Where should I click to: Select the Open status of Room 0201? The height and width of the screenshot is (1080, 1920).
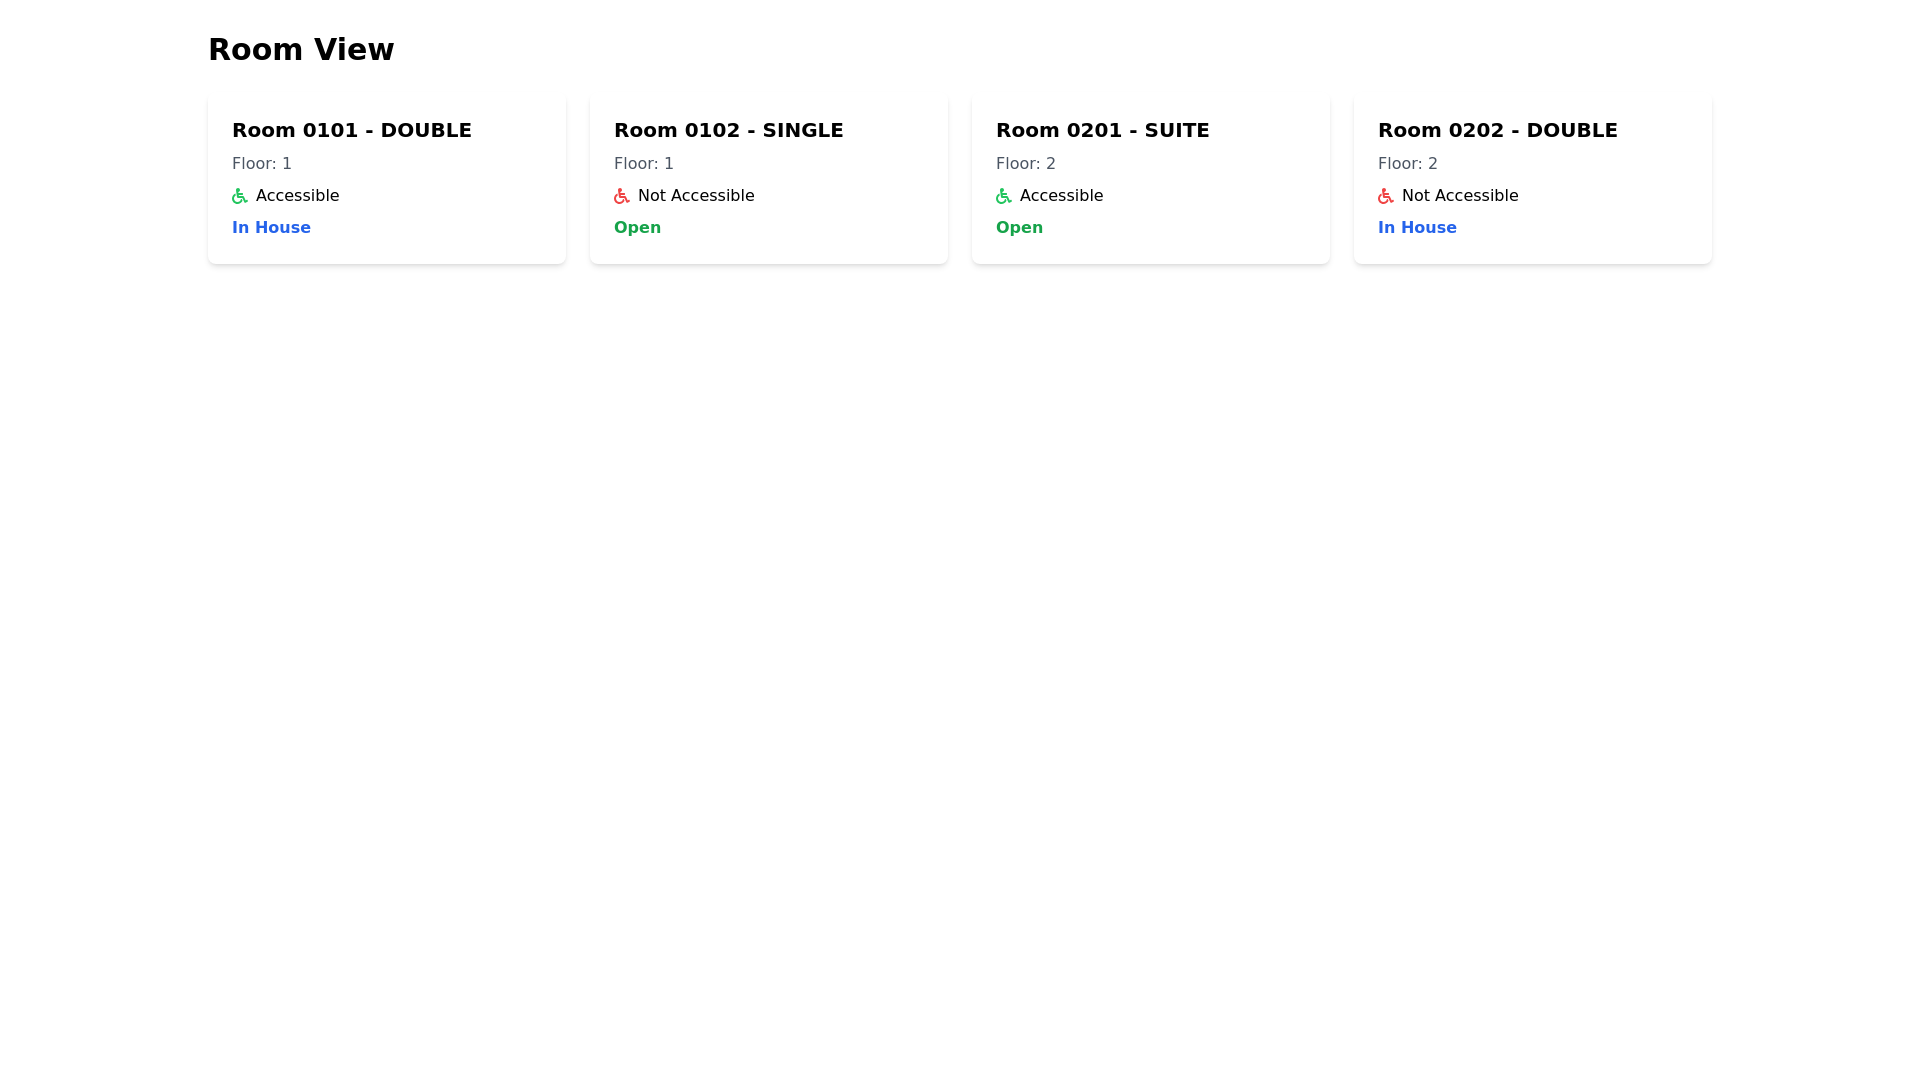click(1019, 228)
